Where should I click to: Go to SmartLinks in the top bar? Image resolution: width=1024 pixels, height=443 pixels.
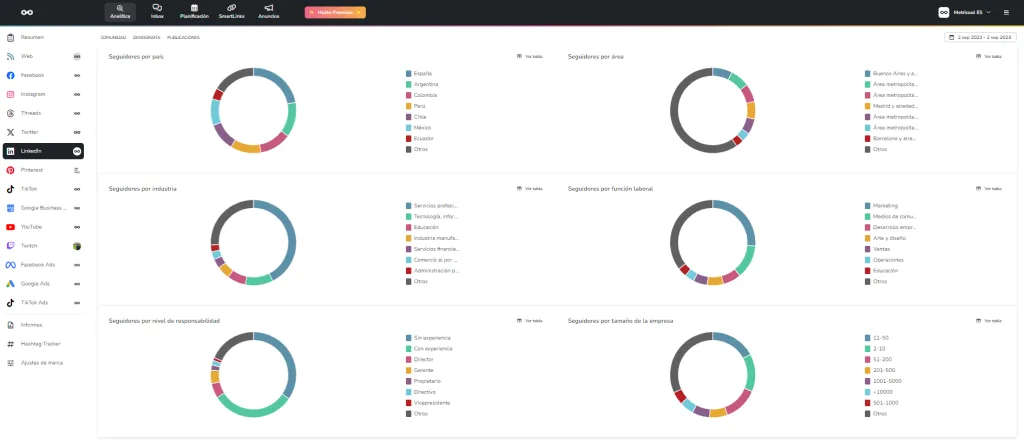(232, 12)
